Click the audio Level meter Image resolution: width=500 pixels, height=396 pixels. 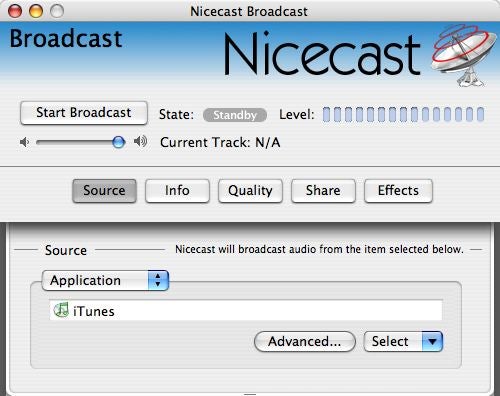pyautogui.click(x=403, y=114)
